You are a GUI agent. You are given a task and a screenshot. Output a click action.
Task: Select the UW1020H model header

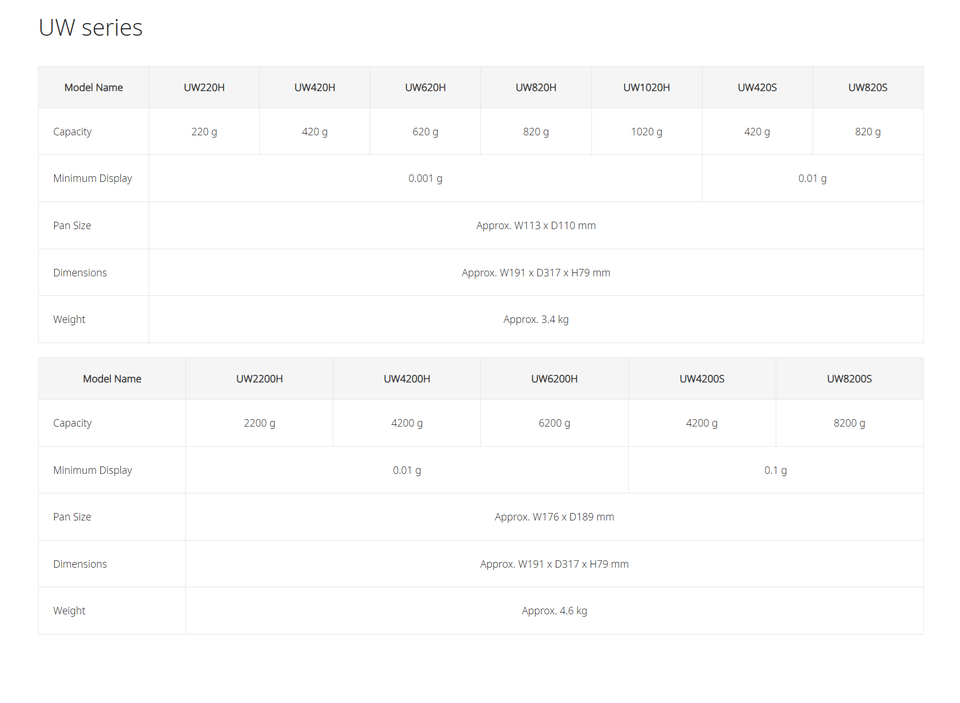[647, 88]
